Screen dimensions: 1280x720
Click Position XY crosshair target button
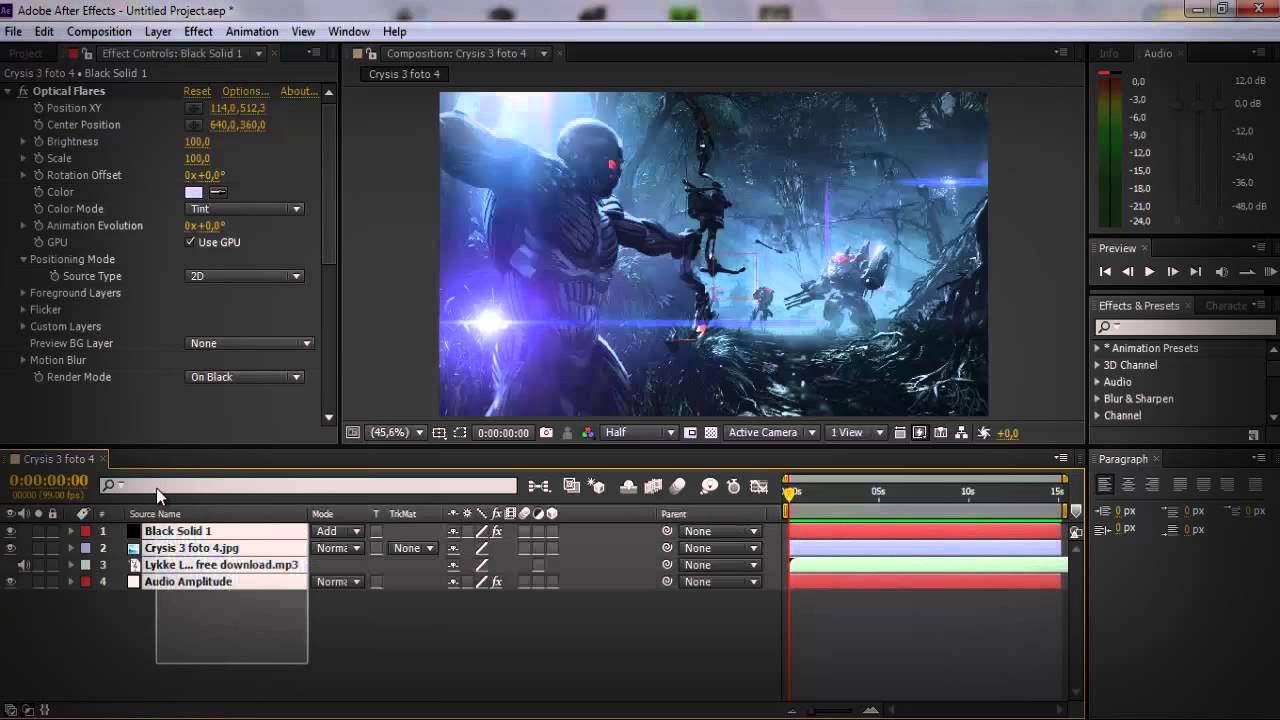(x=194, y=108)
